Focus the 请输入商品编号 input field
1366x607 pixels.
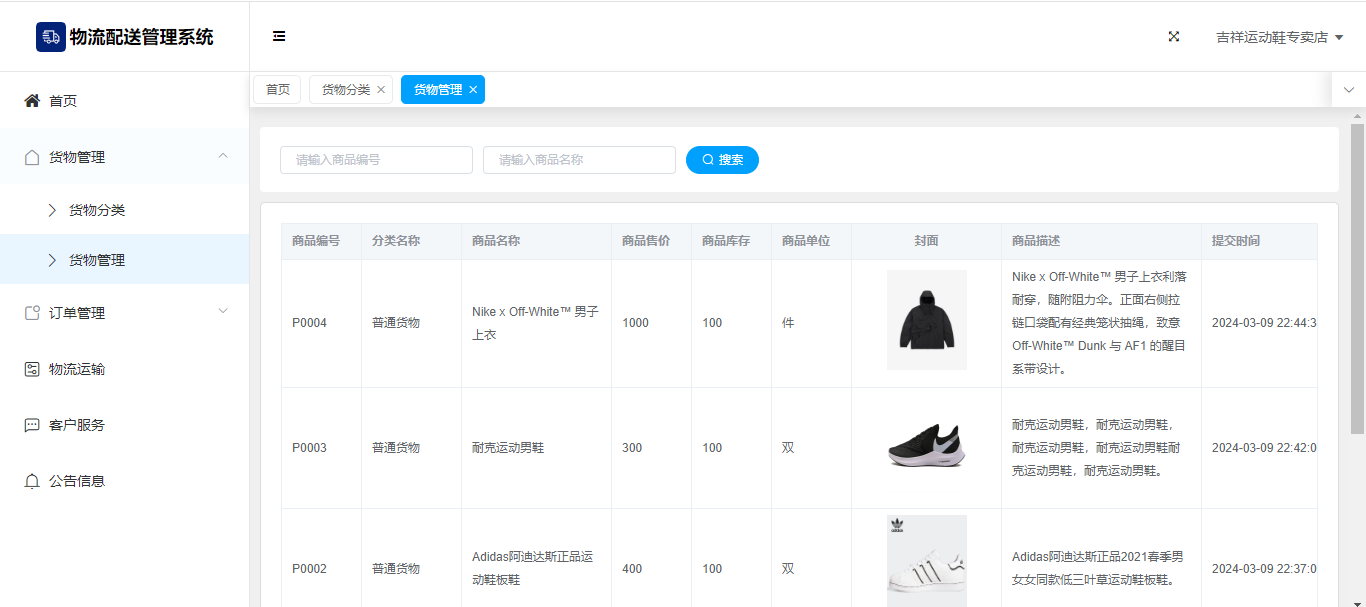tap(376, 160)
